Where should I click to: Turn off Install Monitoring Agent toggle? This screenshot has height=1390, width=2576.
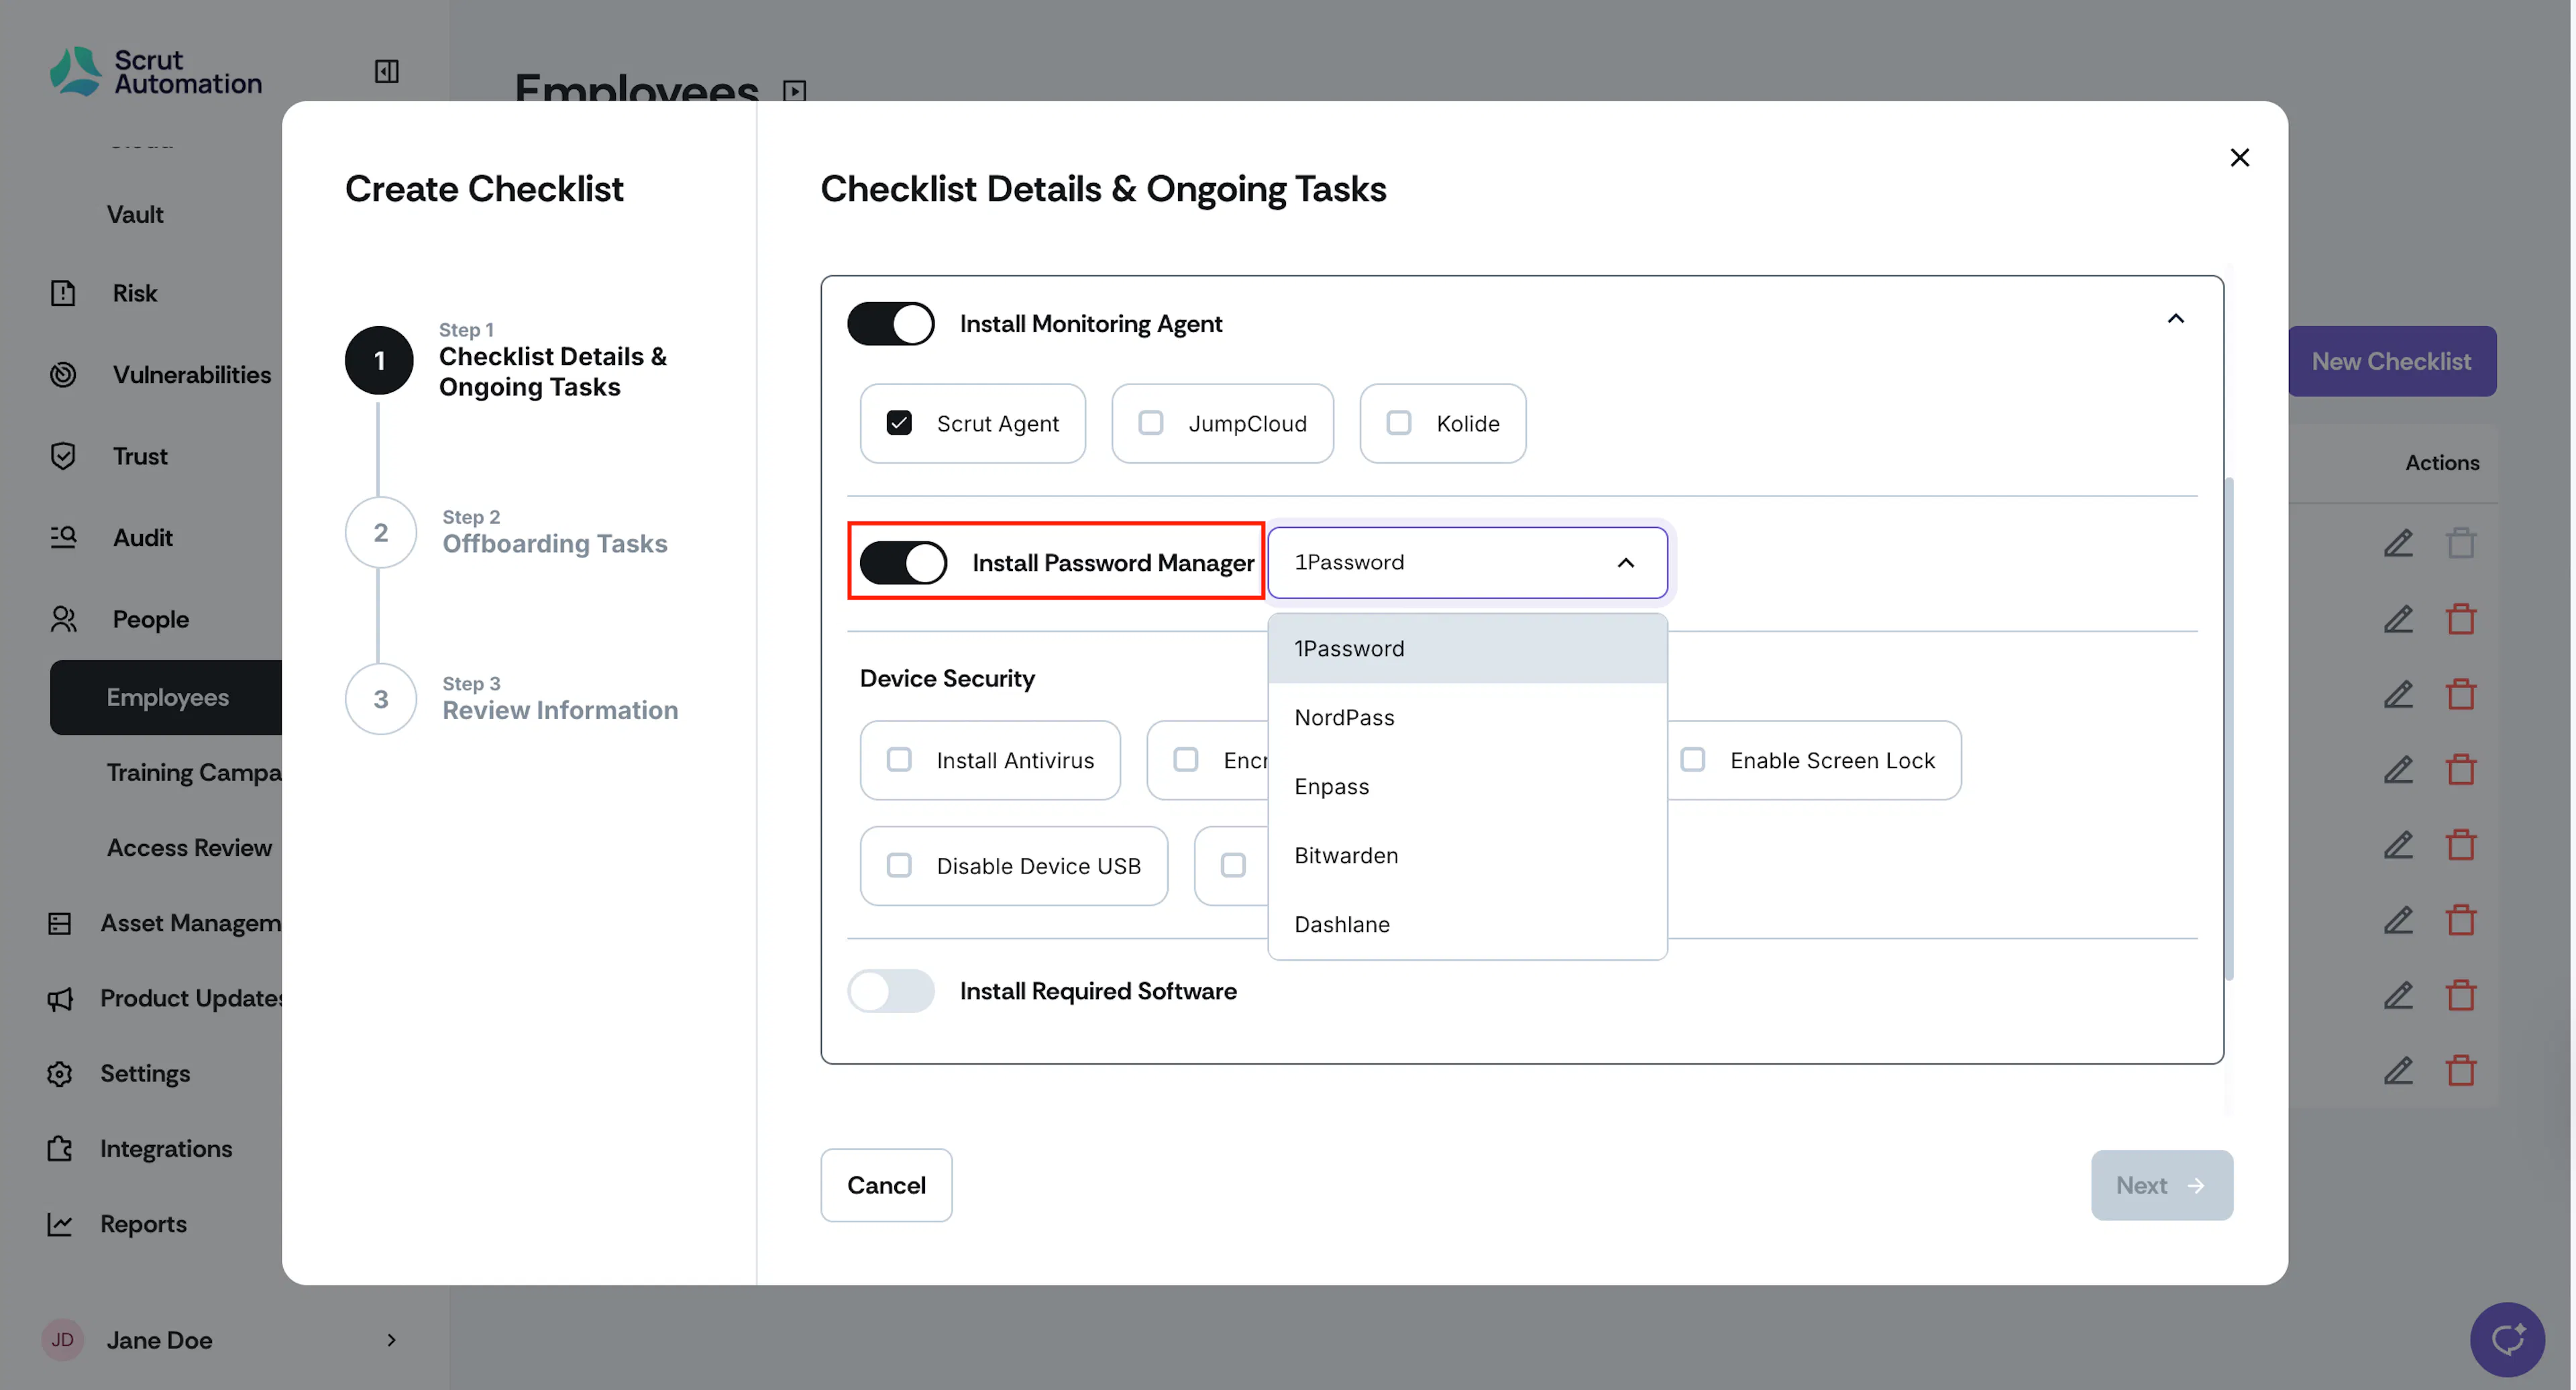(890, 323)
